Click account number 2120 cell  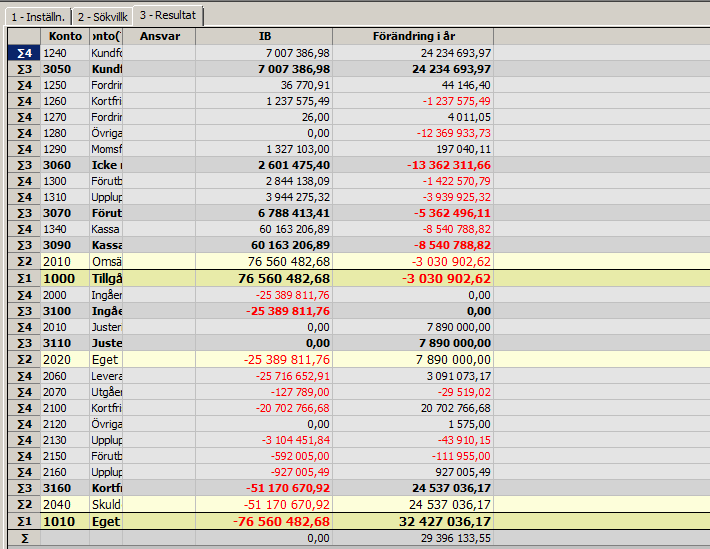[x=65, y=424]
